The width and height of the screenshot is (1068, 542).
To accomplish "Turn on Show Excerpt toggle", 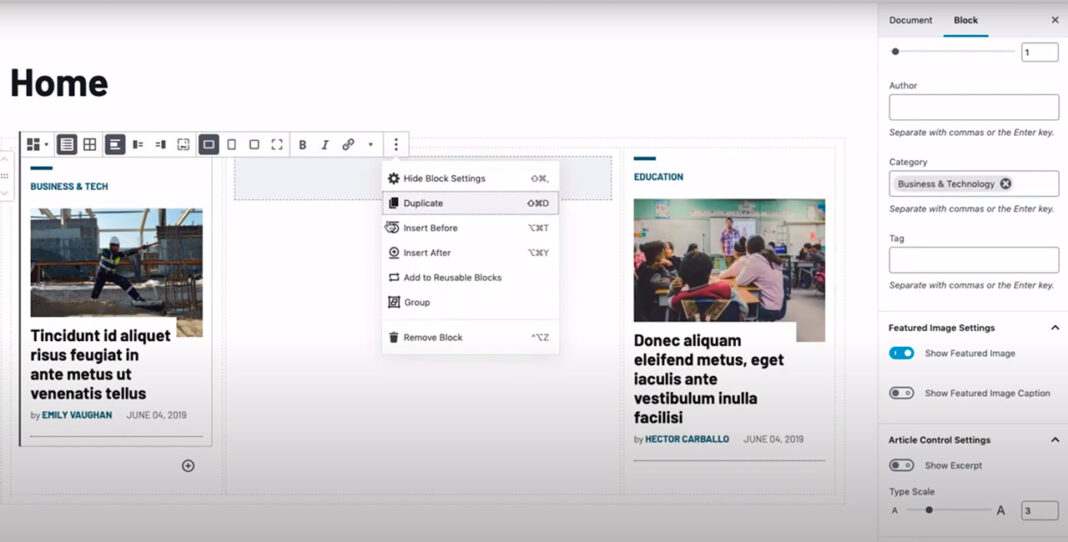I will (x=902, y=465).
